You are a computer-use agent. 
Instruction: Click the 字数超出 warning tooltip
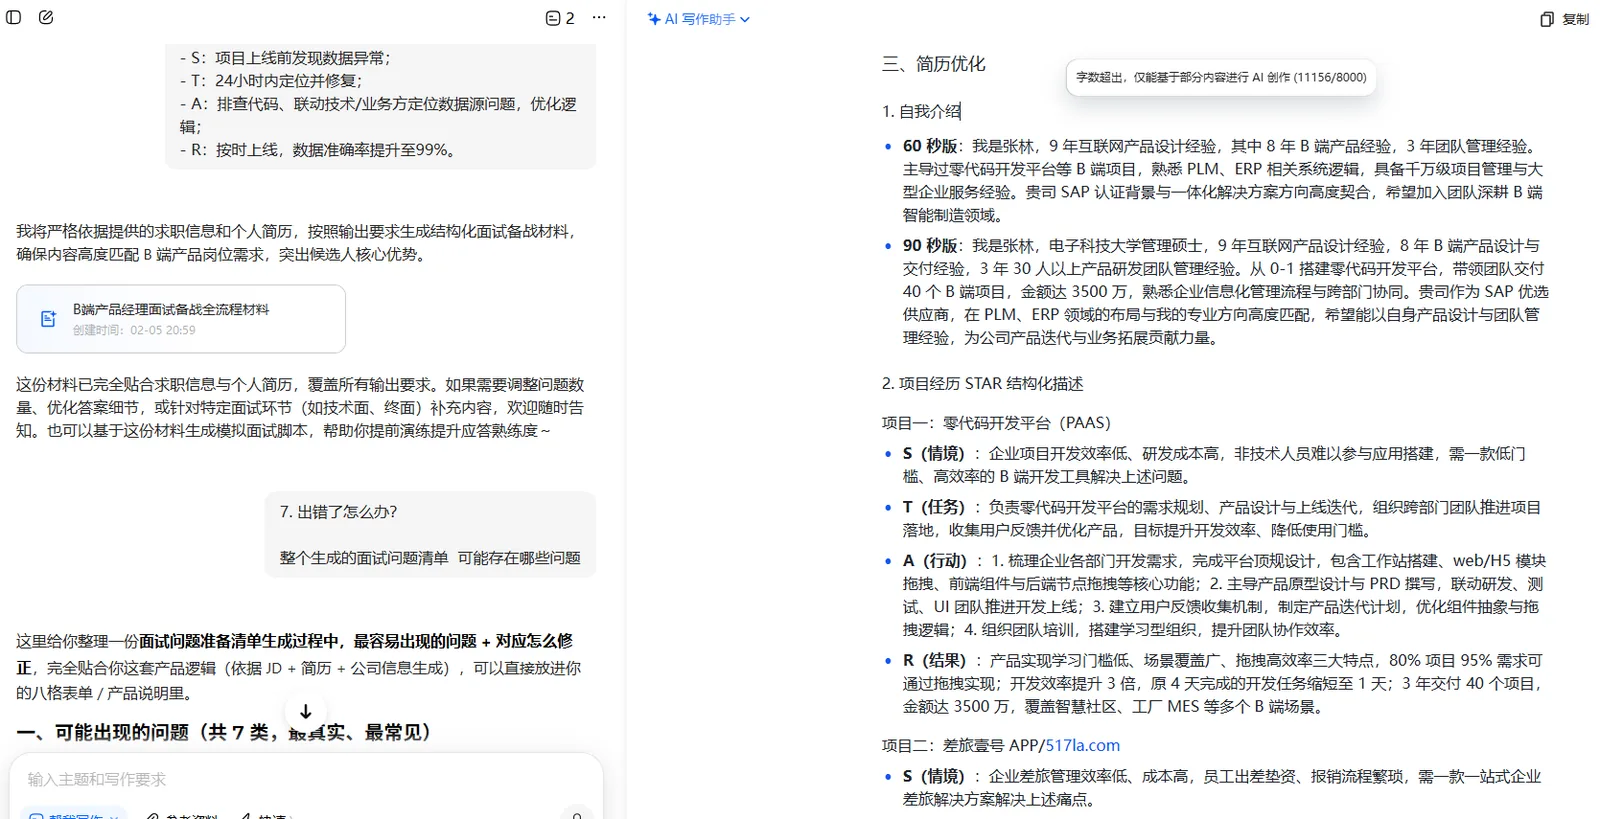1221,77
